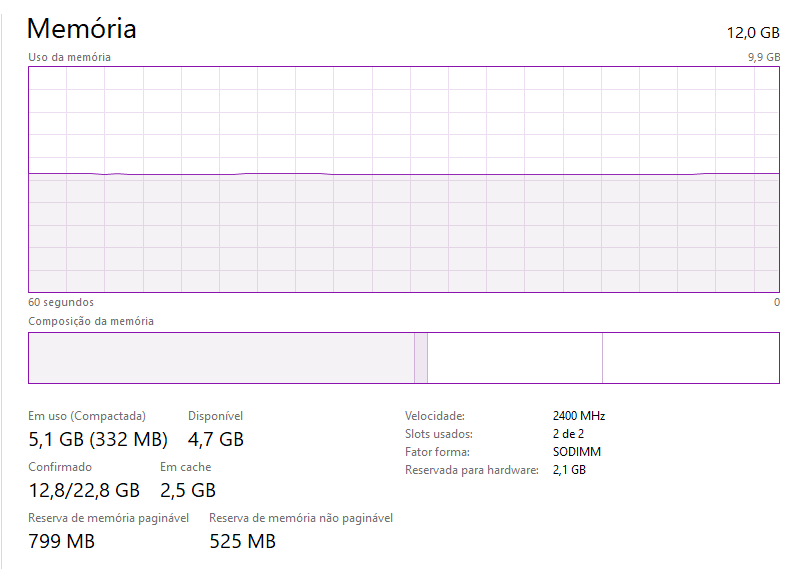
Task: Select the 5,1 GB (332 MB) in-use value
Action: [x=98, y=439]
